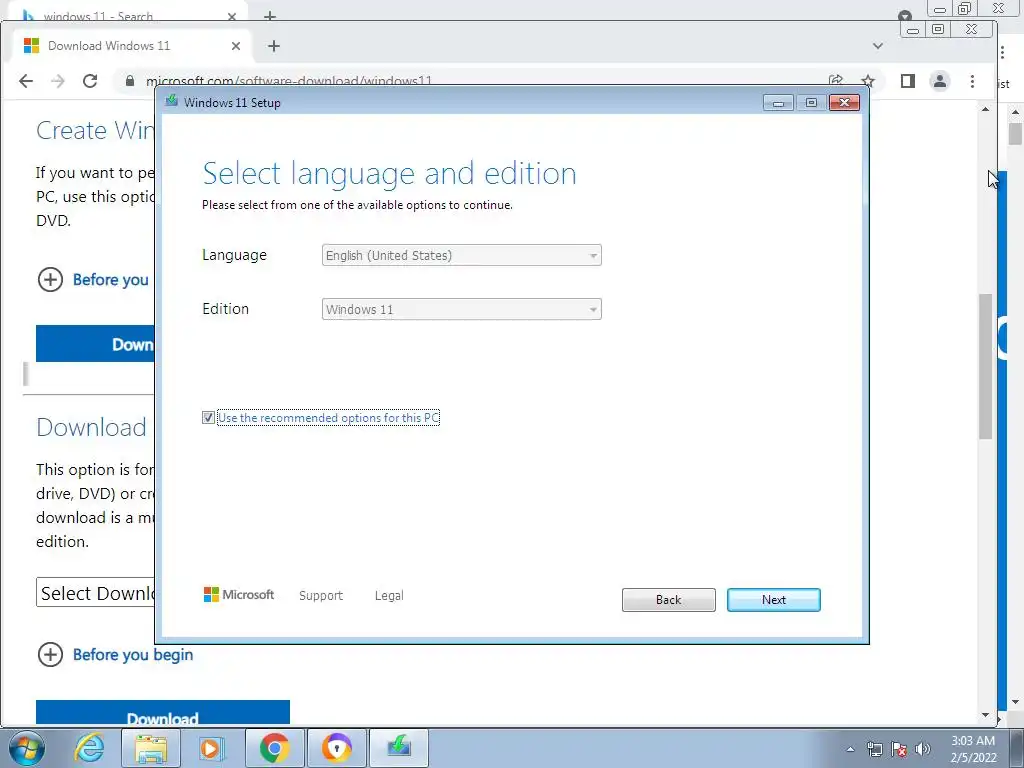Minimize the Windows 11 Setup window
The width and height of the screenshot is (1024, 768).
click(778, 103)
